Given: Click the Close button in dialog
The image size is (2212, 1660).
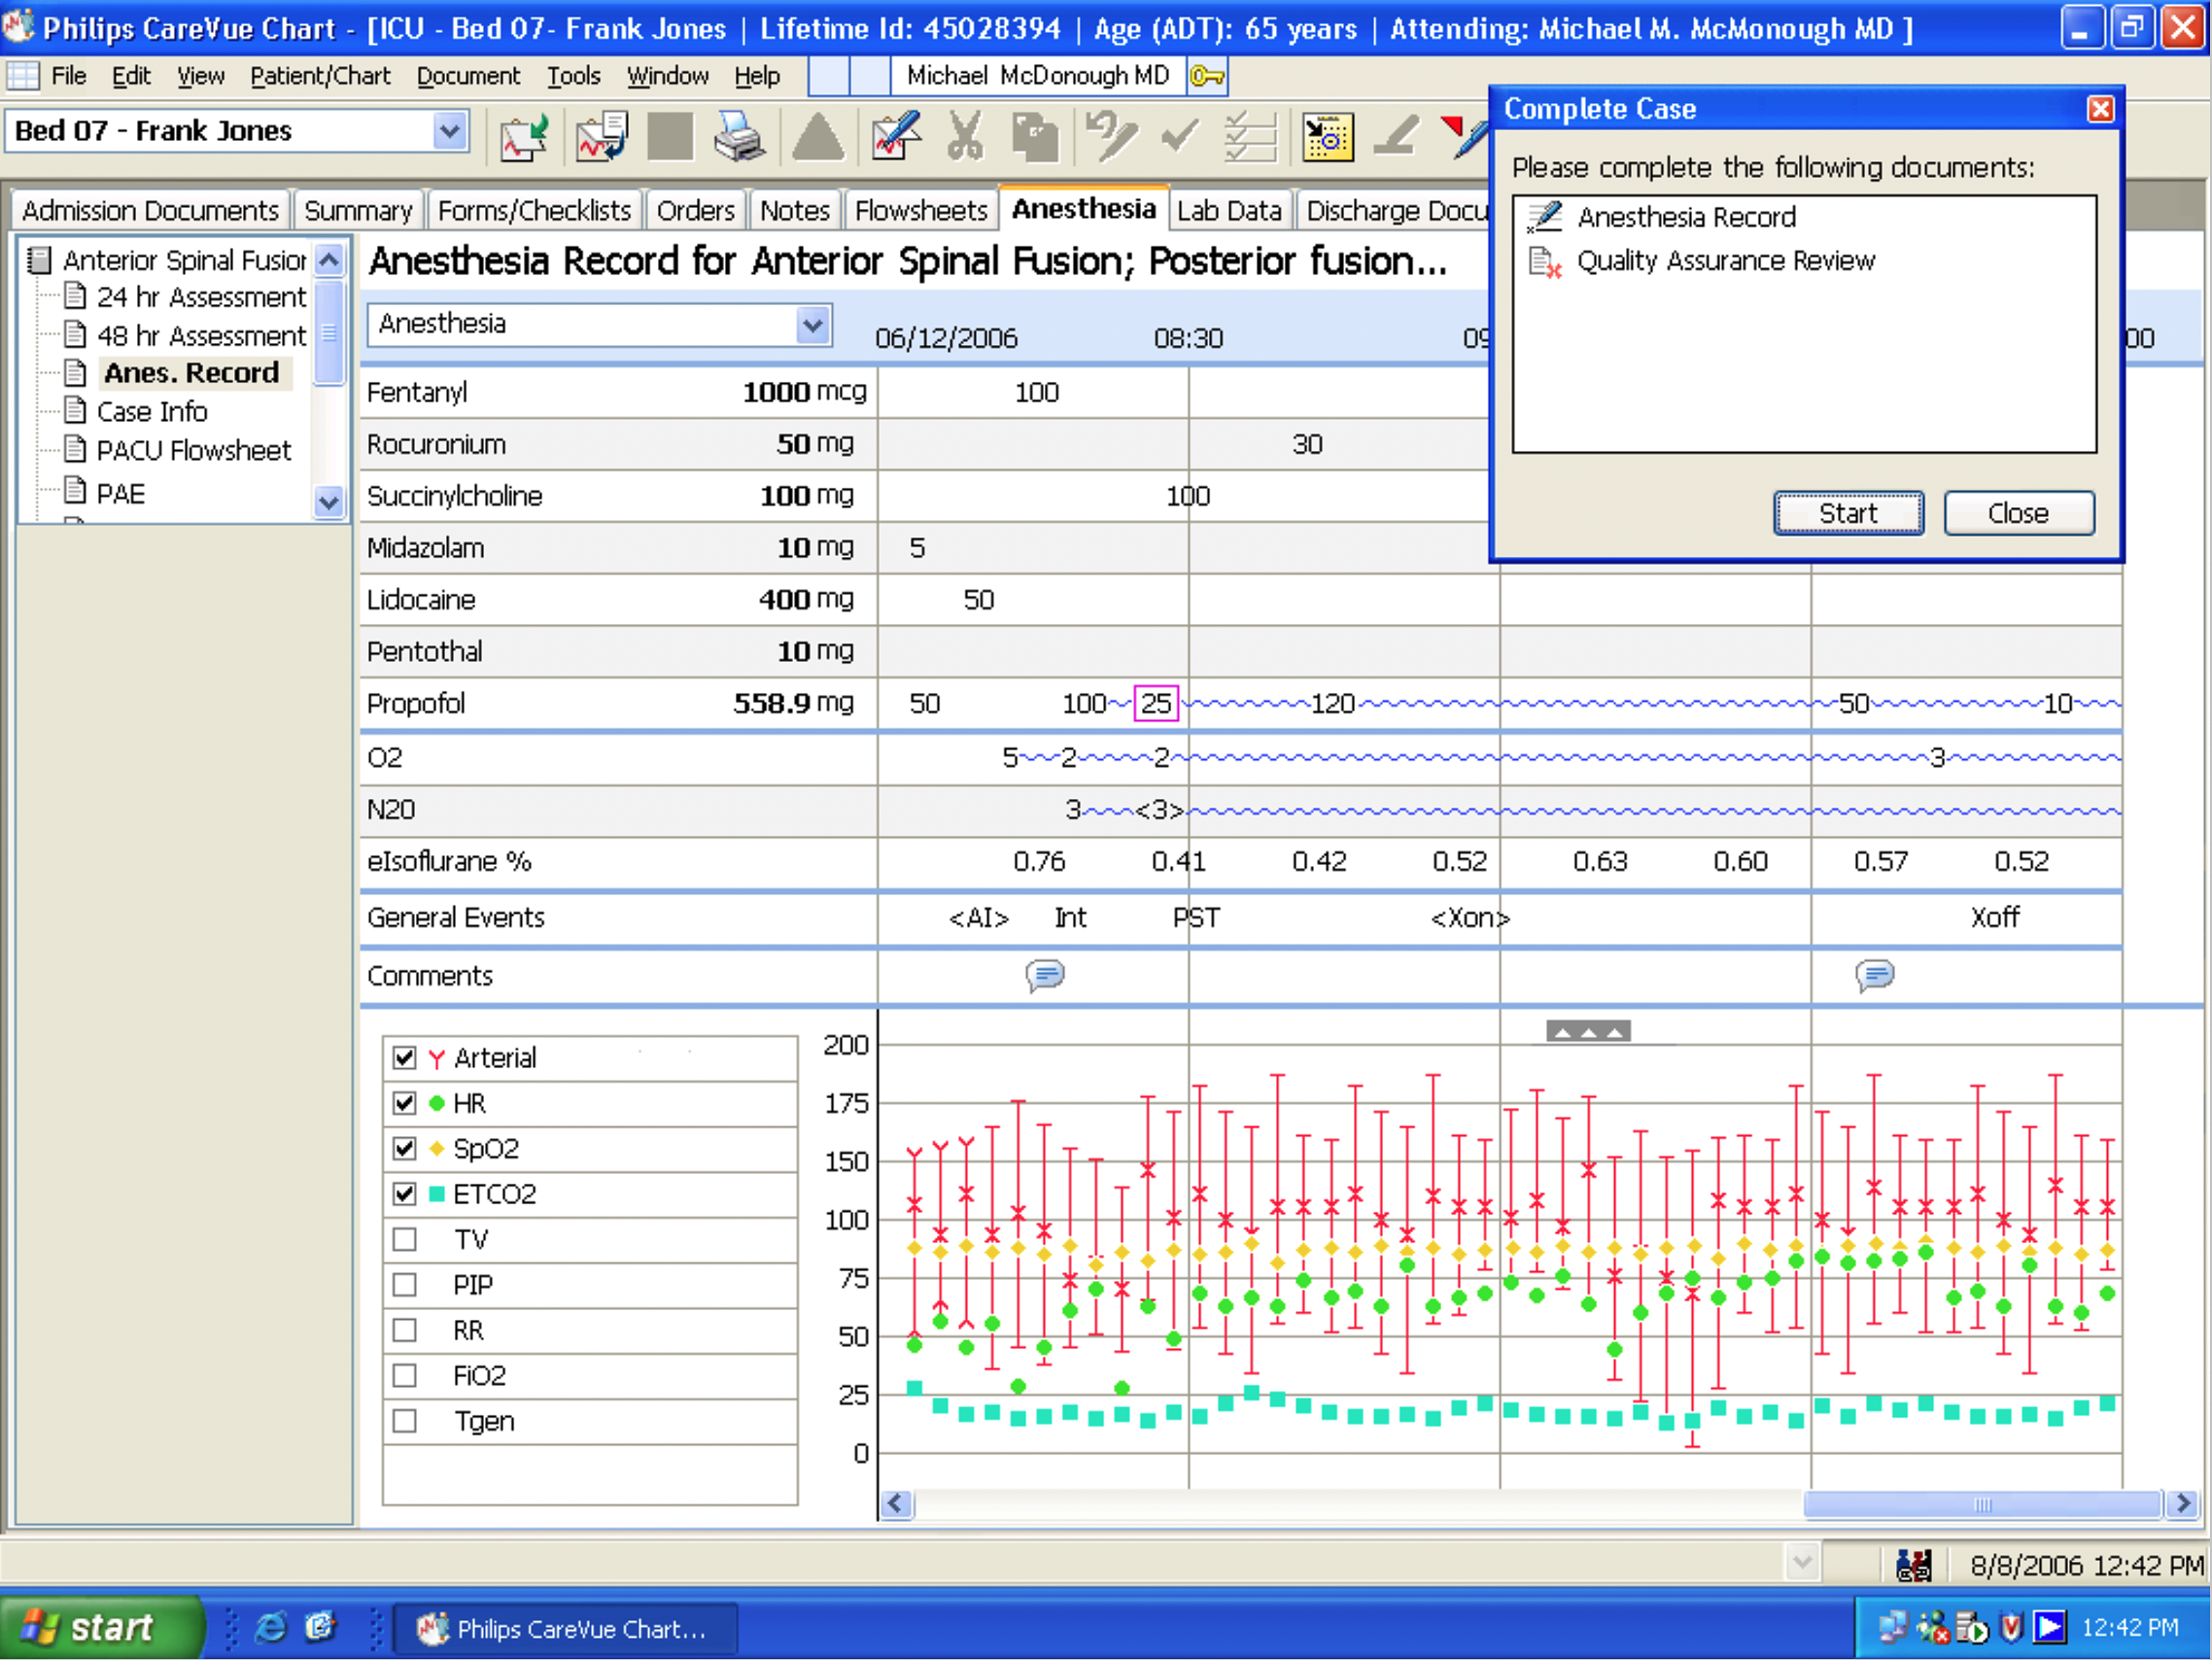Looking at the screenshot, I should point(2017,513).
